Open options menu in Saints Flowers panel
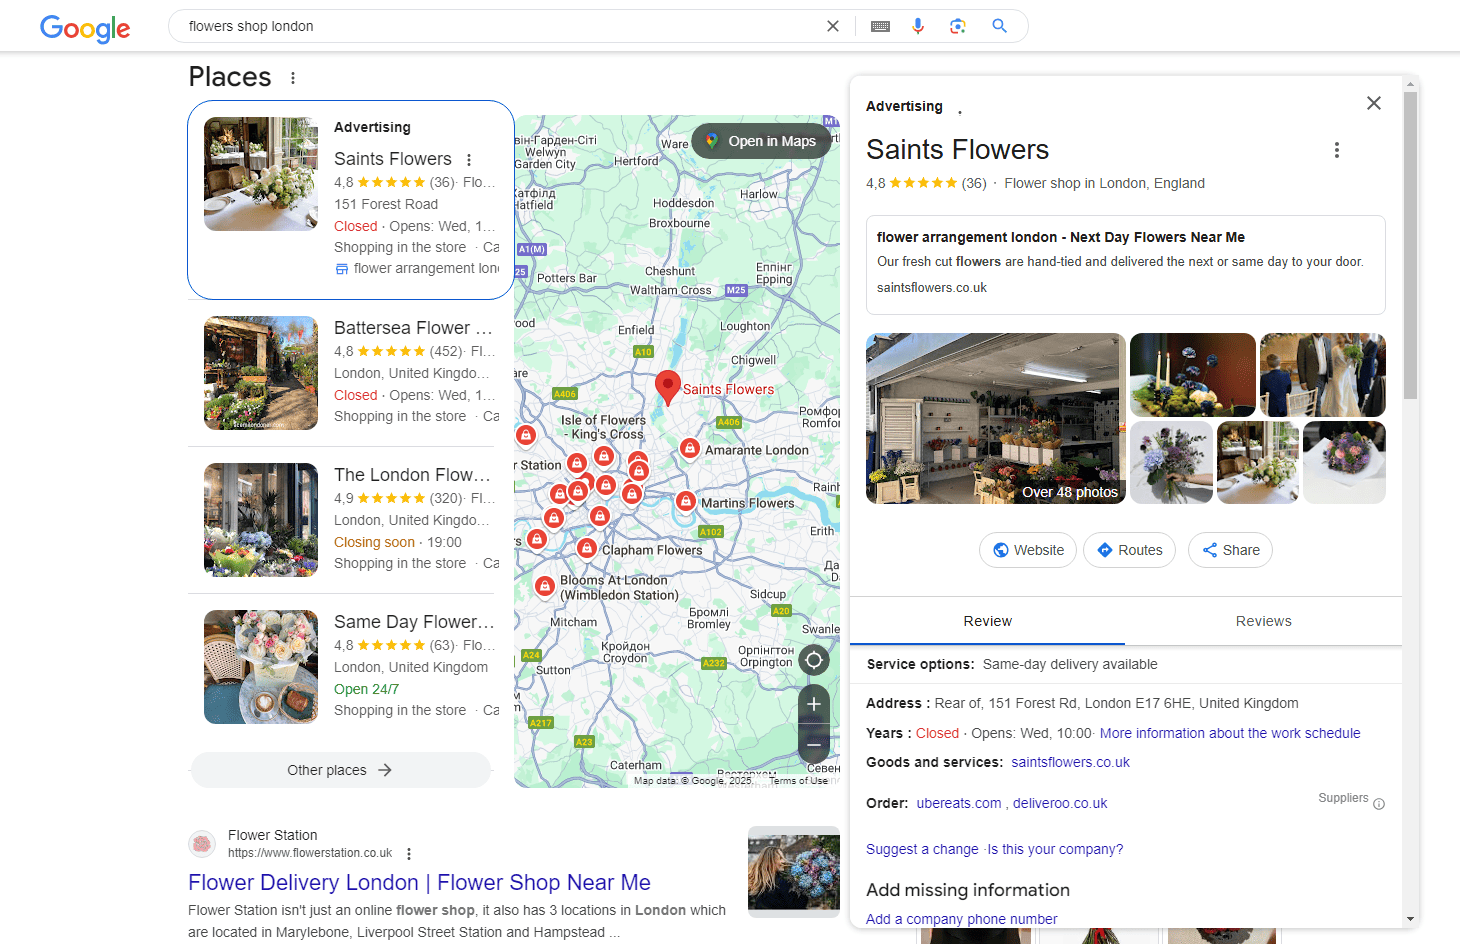The width and height of the screenshot is (1460, 944). click(x=1336, y=150)
